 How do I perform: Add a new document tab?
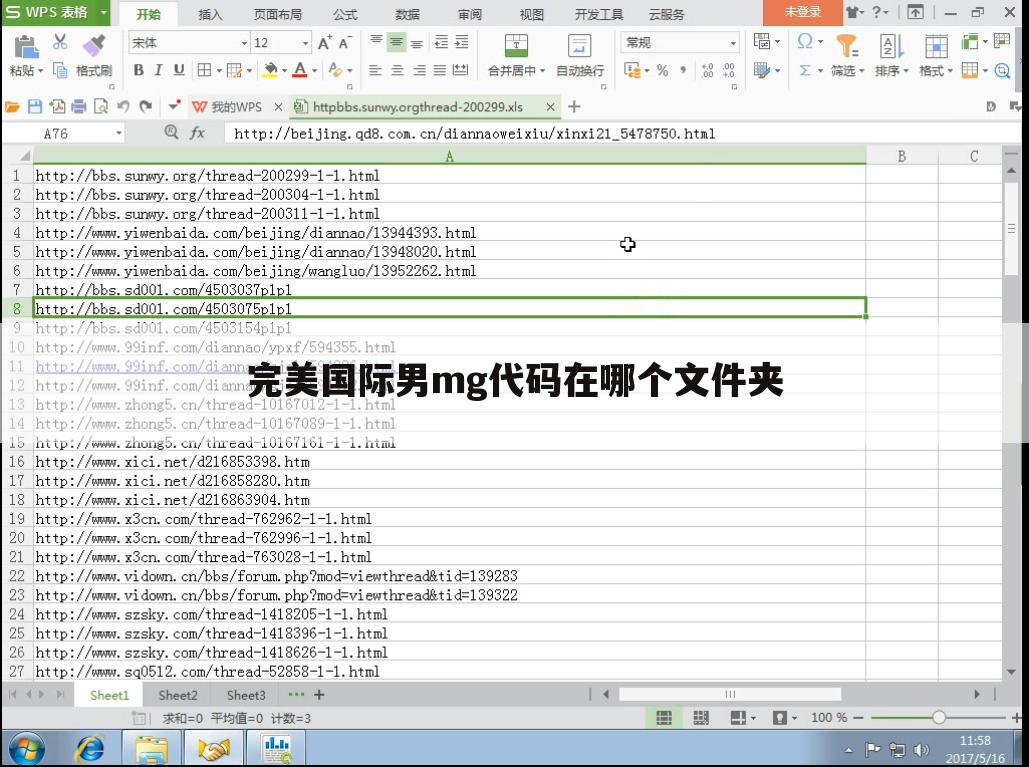(x=574, y=106)
